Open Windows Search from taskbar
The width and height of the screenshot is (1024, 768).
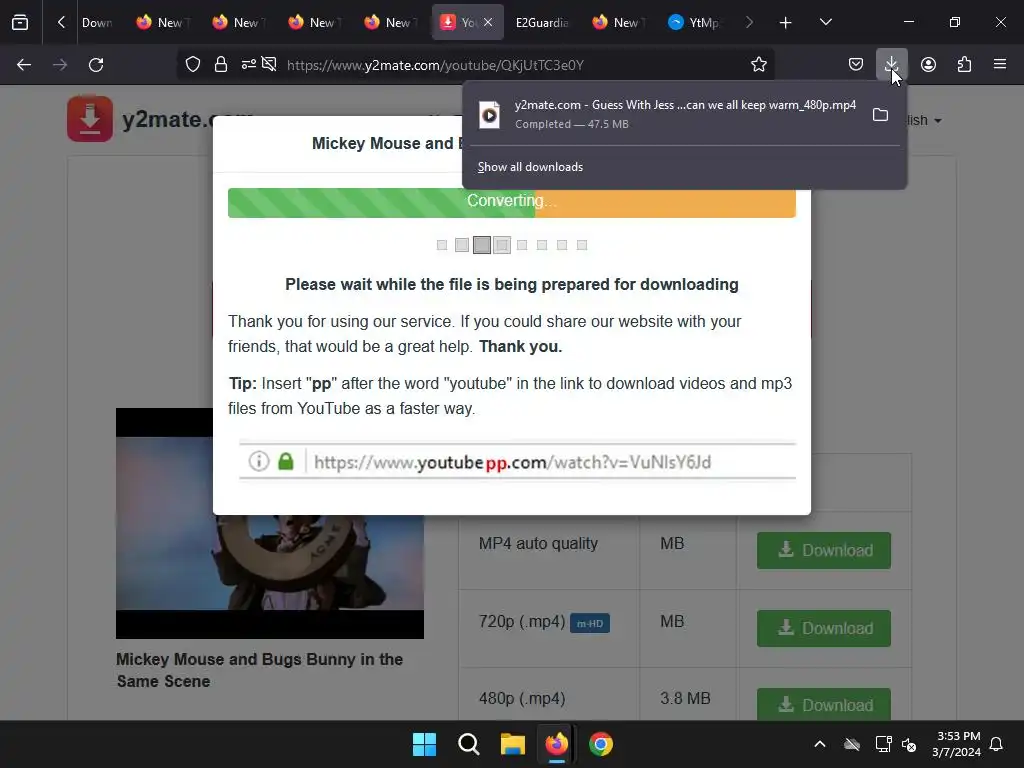click(x=468, y=744)
